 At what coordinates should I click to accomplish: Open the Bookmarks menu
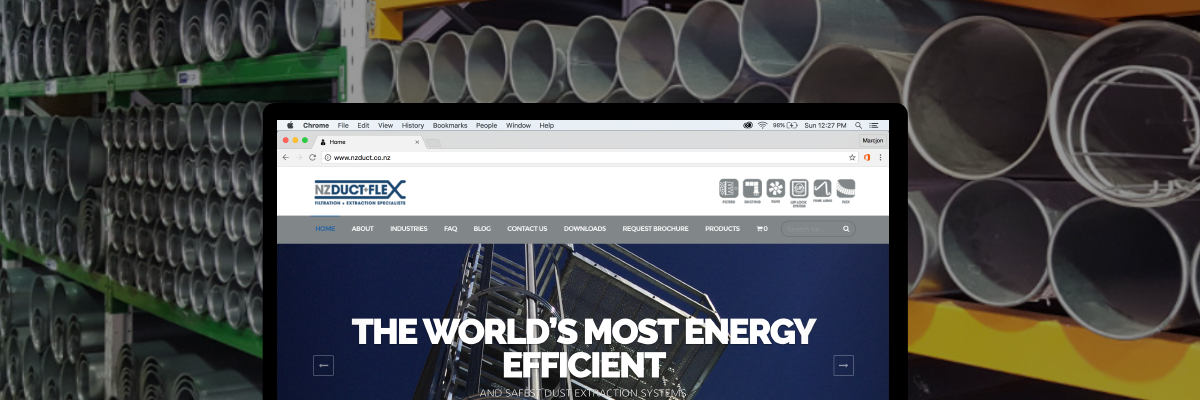450,125
